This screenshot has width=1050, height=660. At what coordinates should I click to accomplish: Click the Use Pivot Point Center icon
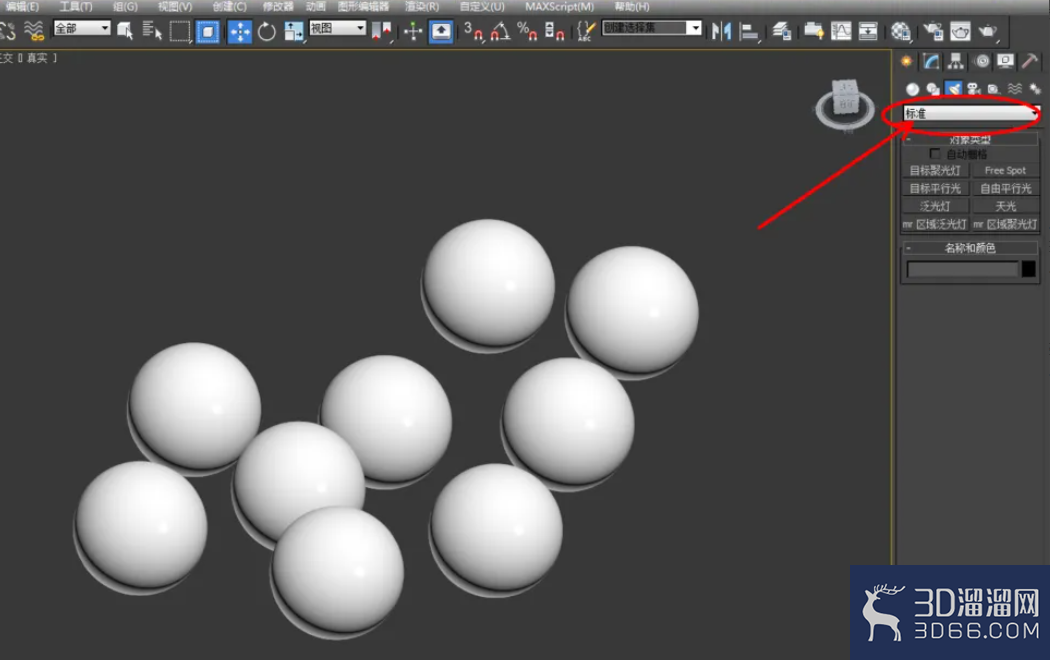(x=382, y=31)
